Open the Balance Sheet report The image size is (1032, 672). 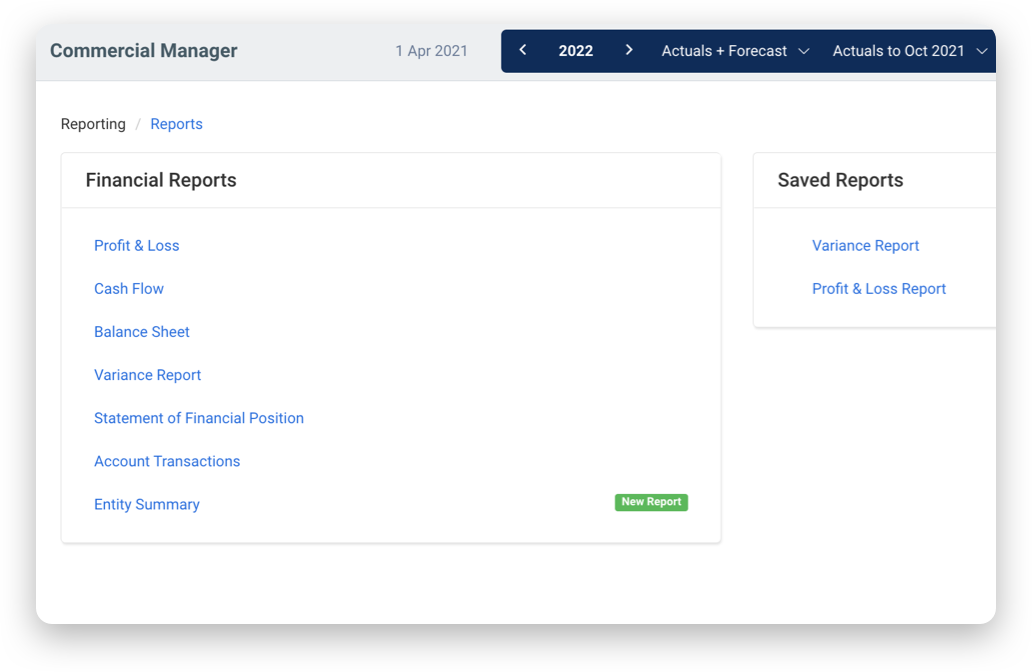point(142,331)
